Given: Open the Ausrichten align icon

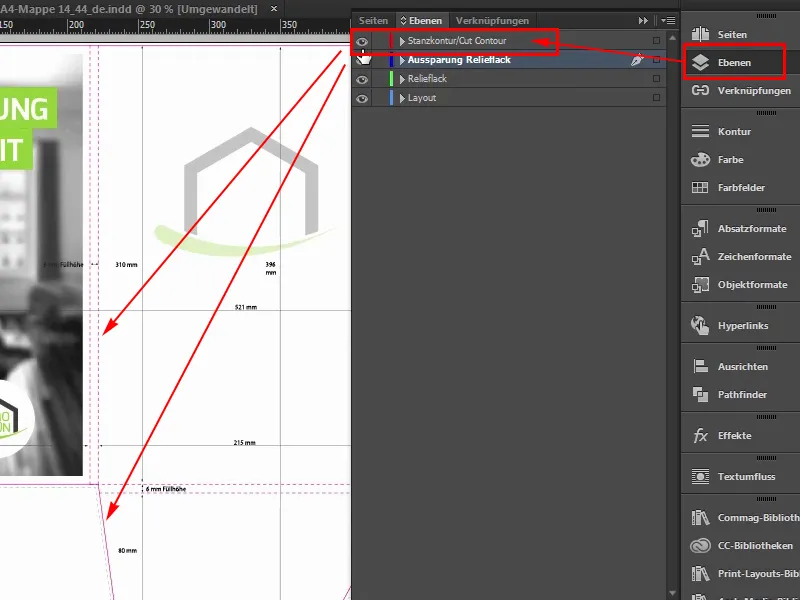Looking at the screenshot, I should pos(700,366).
